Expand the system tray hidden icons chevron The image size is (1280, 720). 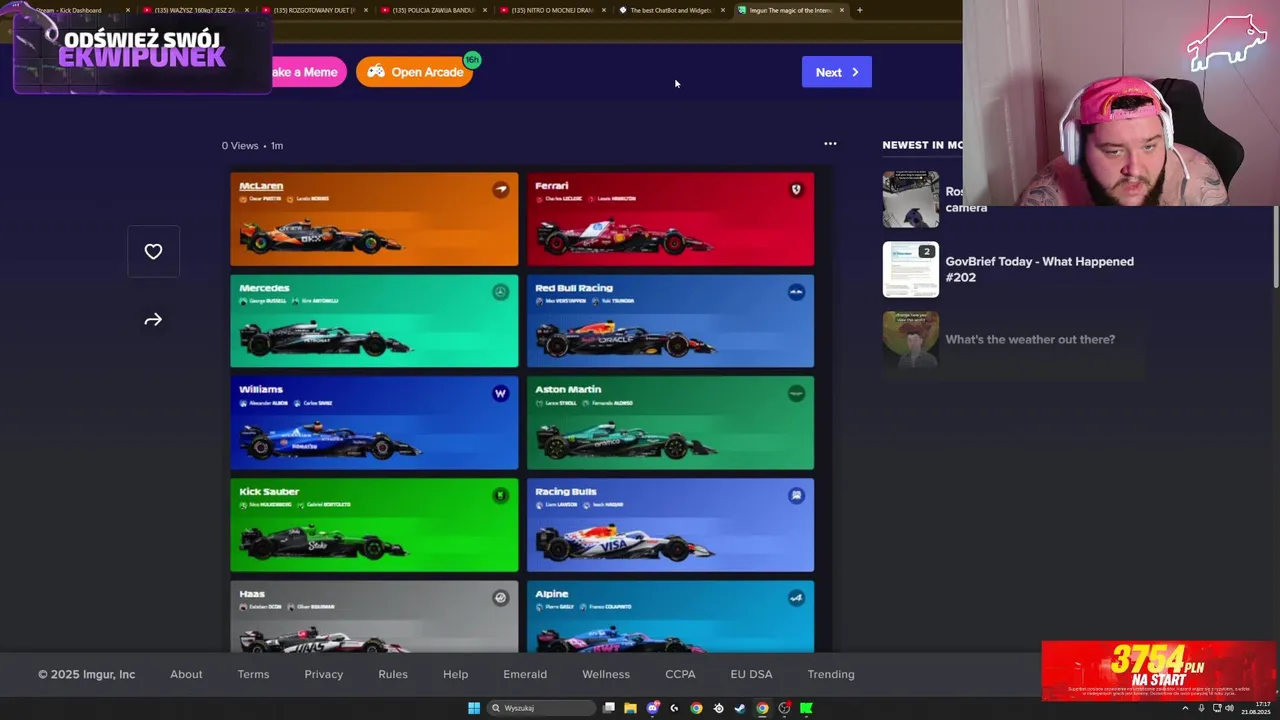pos(1186,708)
